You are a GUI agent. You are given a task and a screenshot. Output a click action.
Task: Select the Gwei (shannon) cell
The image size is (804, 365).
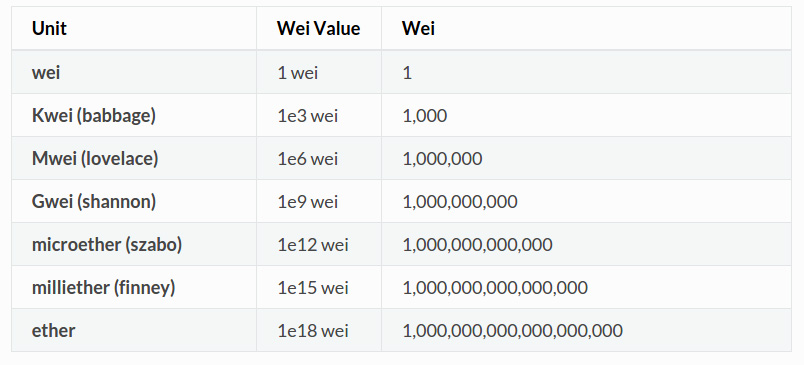click(x=134, y=201)
